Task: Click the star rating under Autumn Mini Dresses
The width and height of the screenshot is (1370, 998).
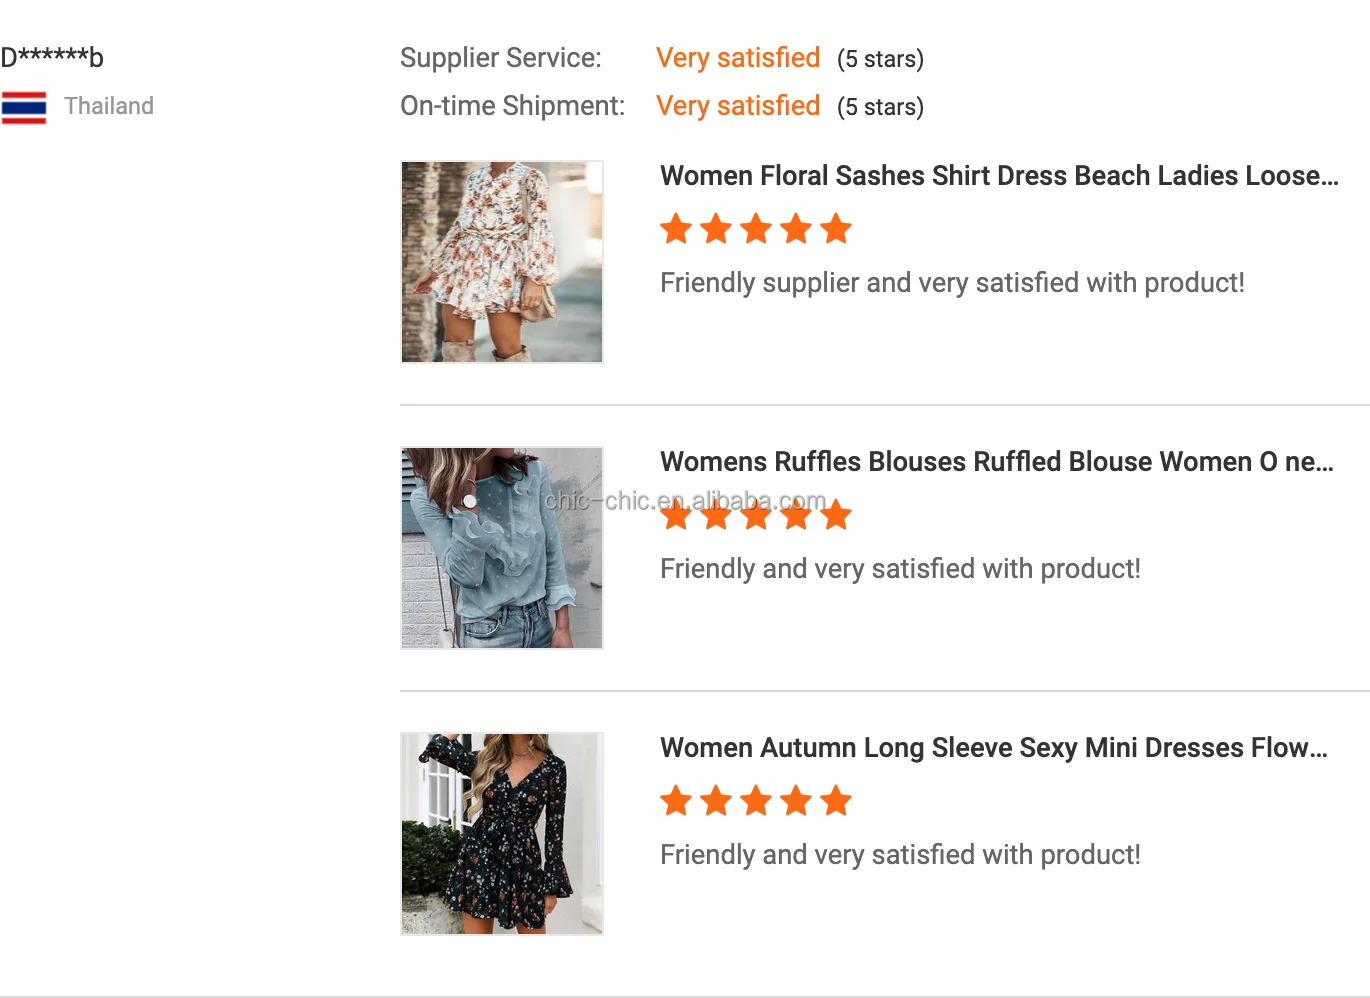Action: tap(756, 801)
